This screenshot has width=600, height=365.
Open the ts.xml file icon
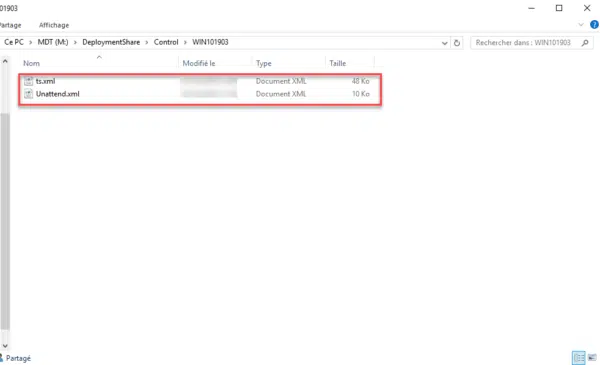(28, 81)
